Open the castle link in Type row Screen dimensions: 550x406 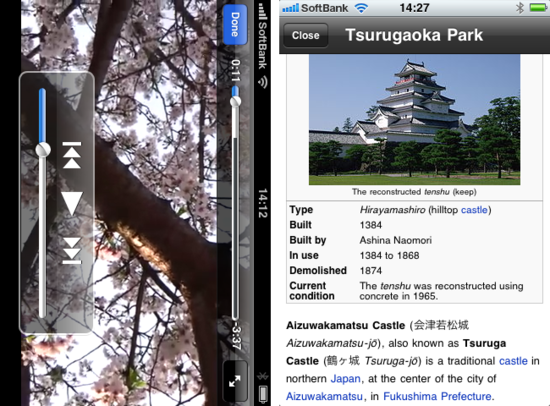(474, 210)
